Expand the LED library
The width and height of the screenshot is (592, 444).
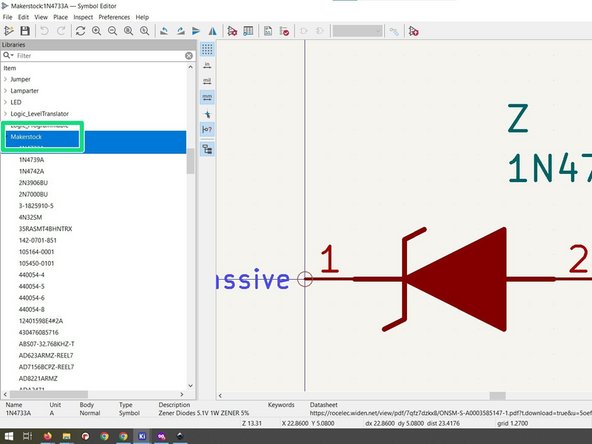coord(5,102)
